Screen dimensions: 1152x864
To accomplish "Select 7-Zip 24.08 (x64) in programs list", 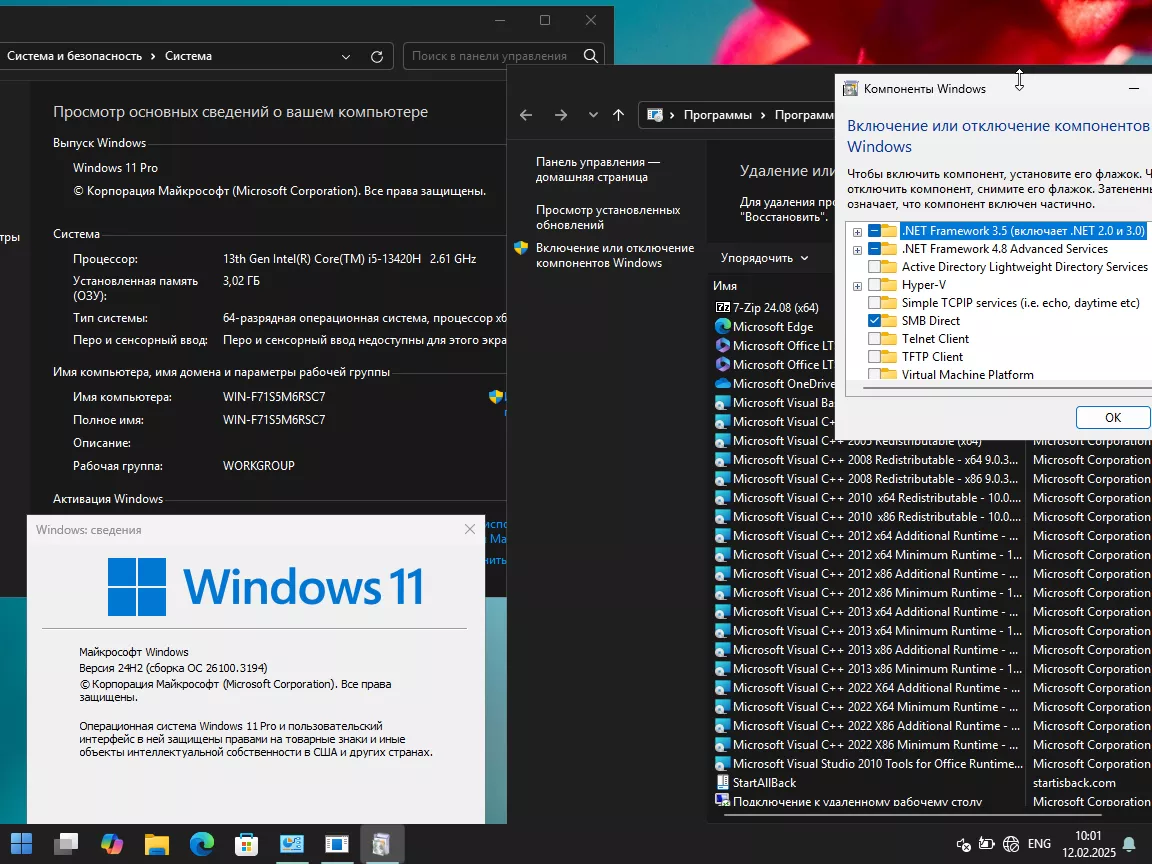I will point(775,308).
